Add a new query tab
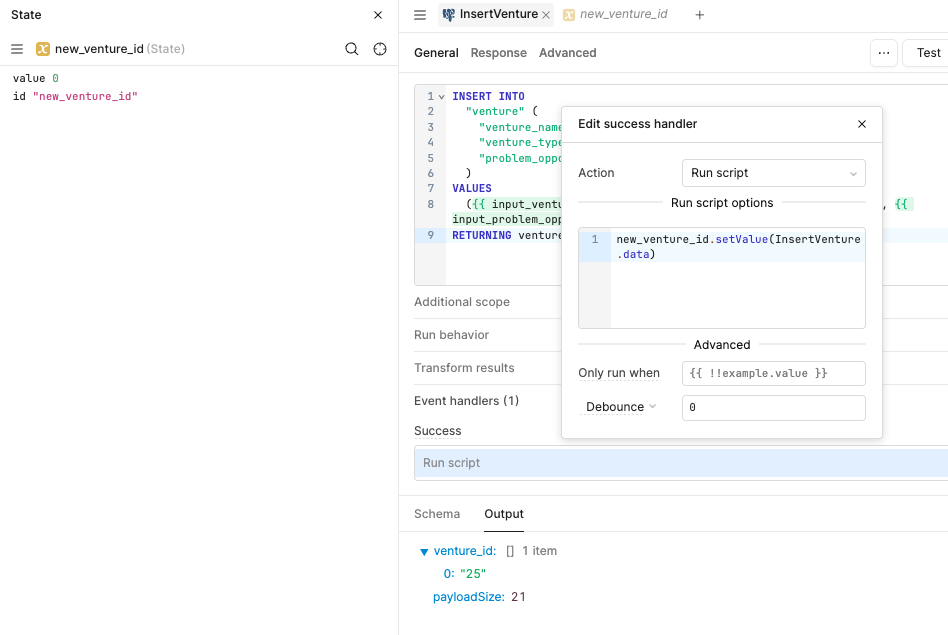 [700, 15]
